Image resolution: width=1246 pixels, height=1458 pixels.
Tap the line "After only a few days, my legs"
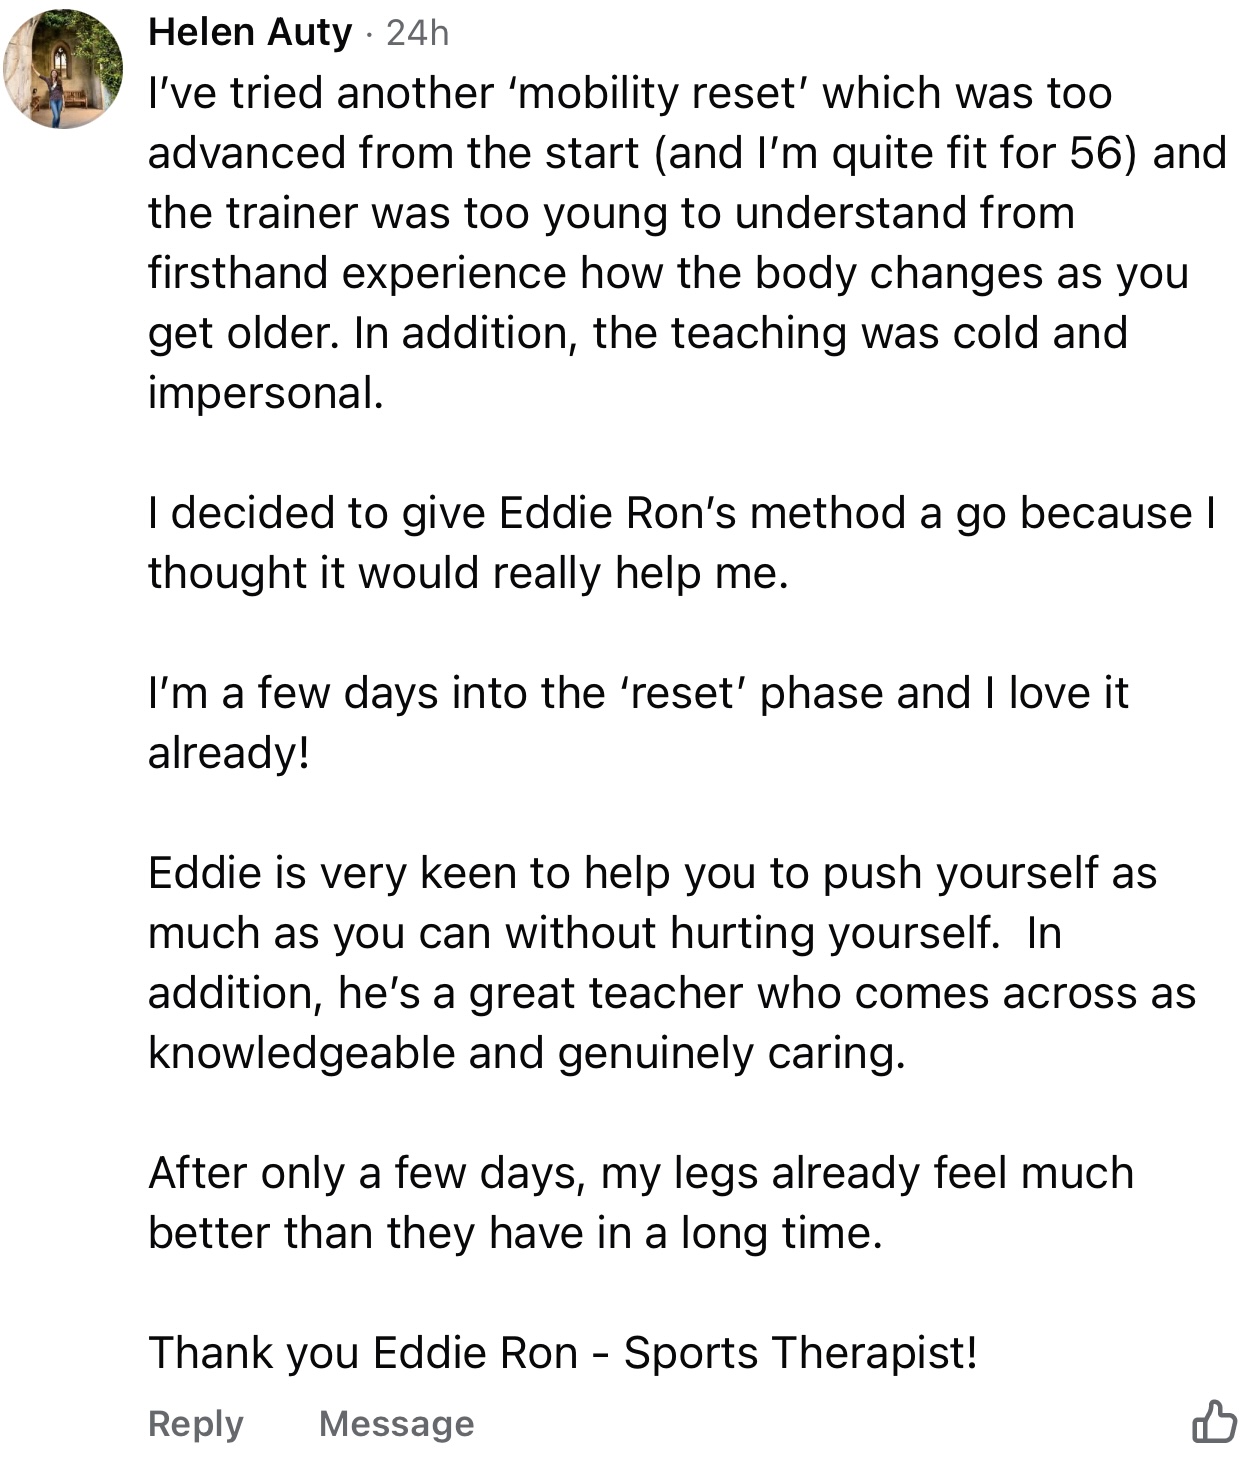coord(641,1173)
